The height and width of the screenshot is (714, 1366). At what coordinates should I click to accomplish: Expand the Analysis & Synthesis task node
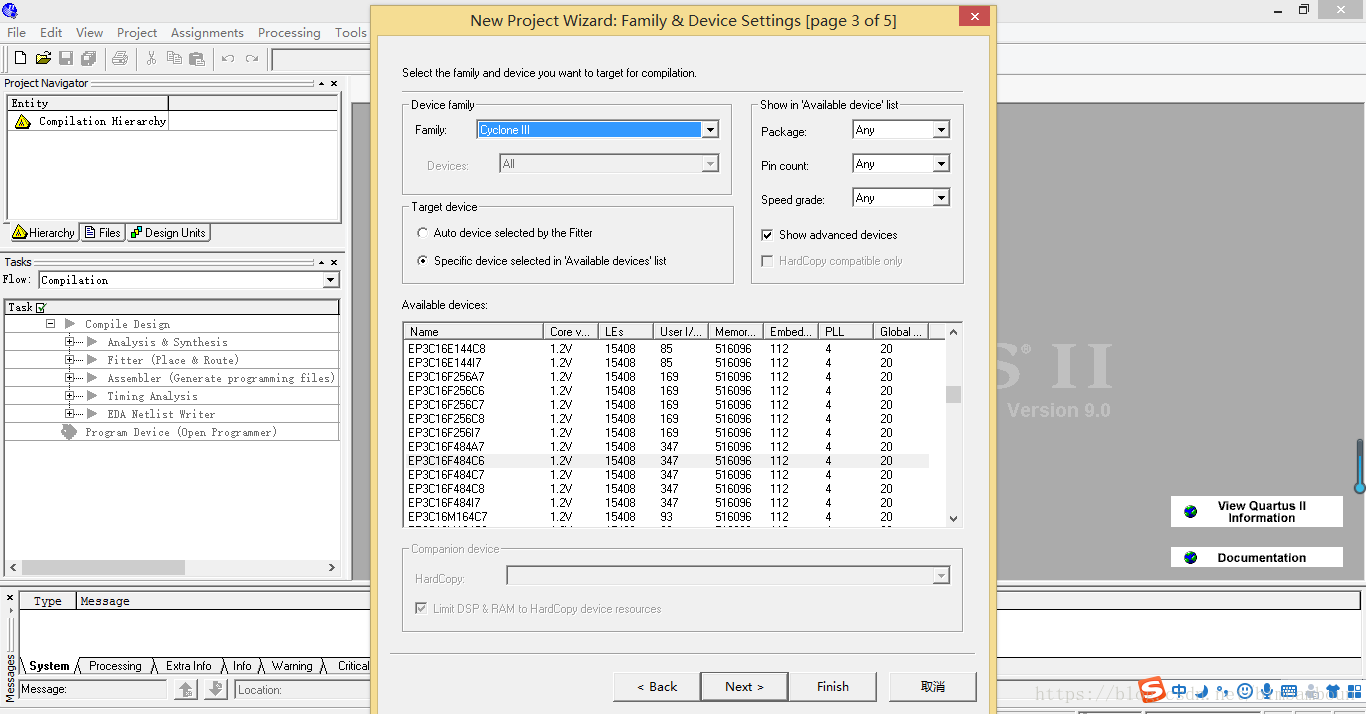70,342
